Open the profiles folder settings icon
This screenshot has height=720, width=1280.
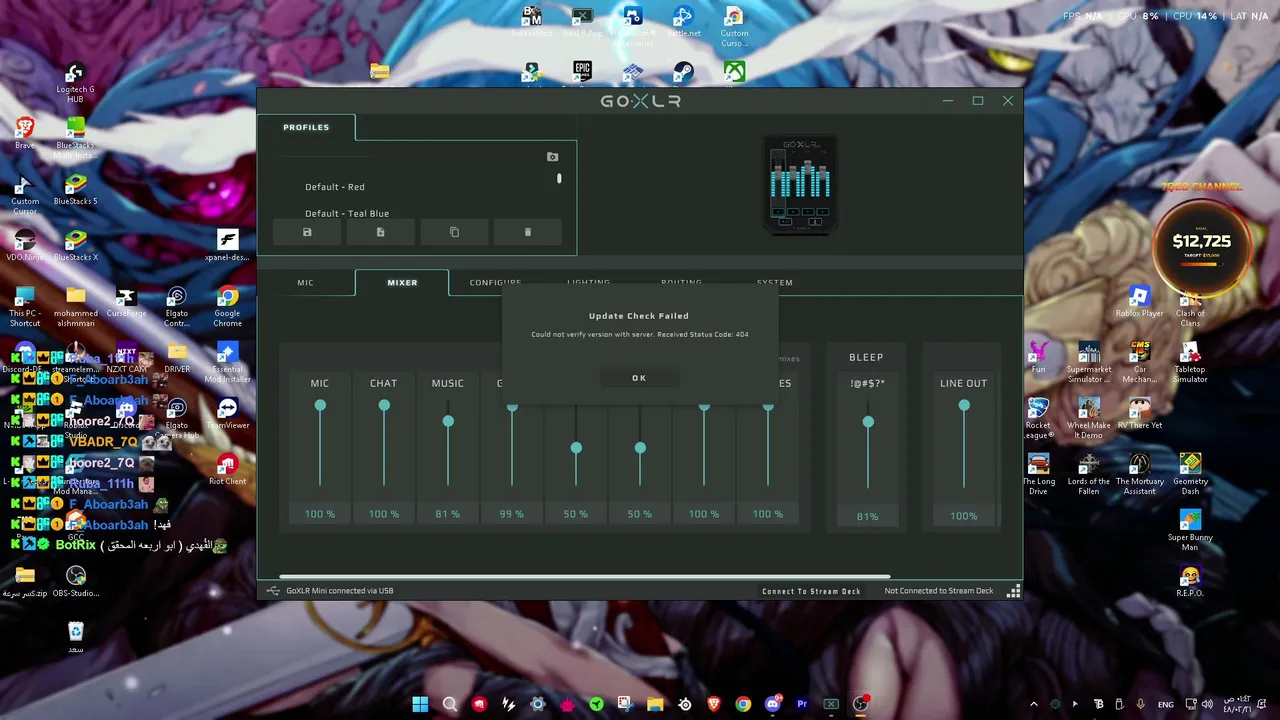click(552, 157)
